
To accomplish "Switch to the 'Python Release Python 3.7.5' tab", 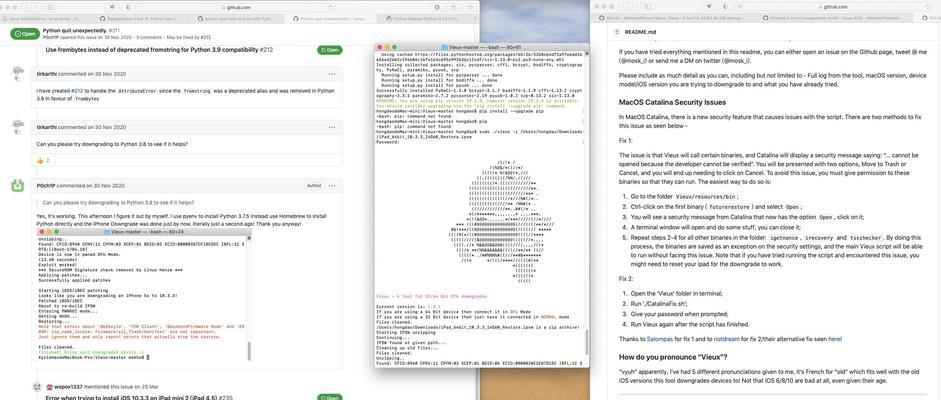I will pos(426,19).
